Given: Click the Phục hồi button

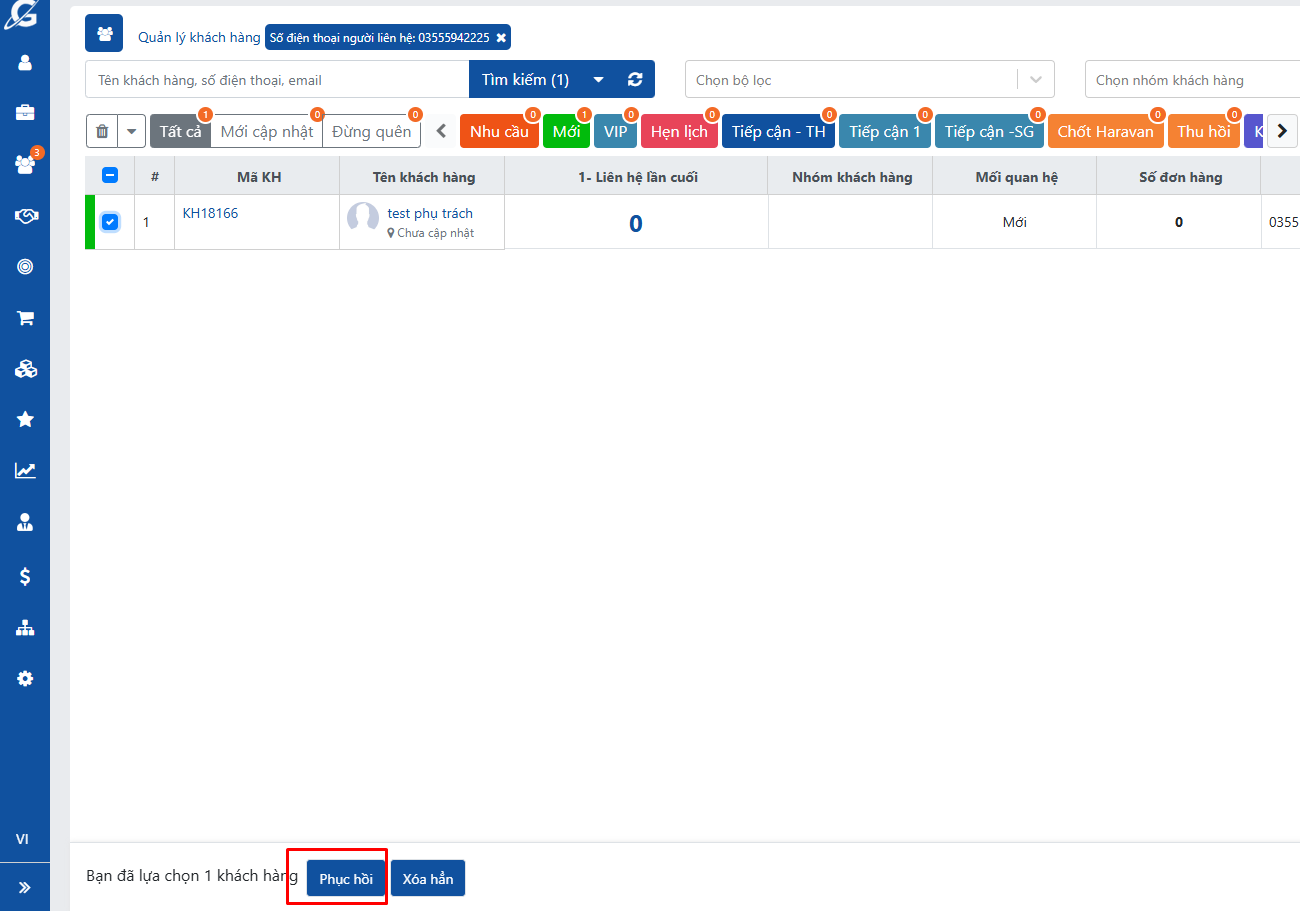Looking at the screenshot, I should 346,879.
